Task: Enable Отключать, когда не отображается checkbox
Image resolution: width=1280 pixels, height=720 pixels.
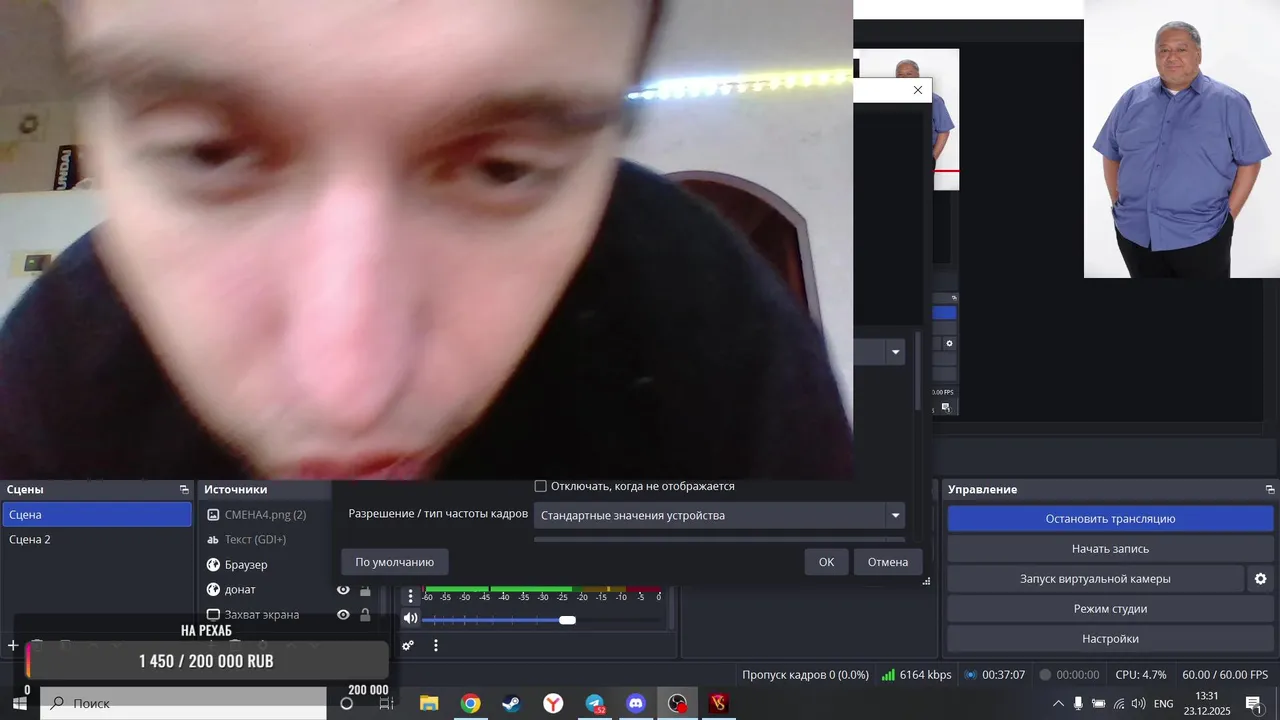Action: 540,486
